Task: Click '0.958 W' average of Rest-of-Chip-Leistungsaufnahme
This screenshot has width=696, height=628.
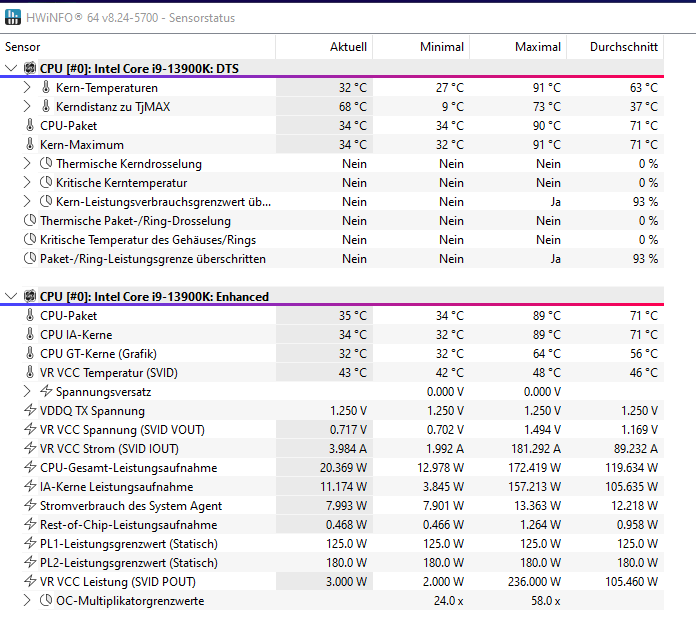Action: [637, 525]
